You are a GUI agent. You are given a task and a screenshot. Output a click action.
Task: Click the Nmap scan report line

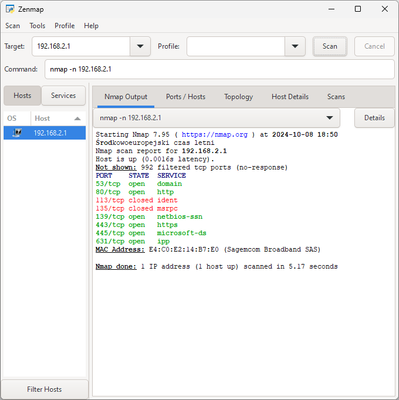tap(161, 151)
